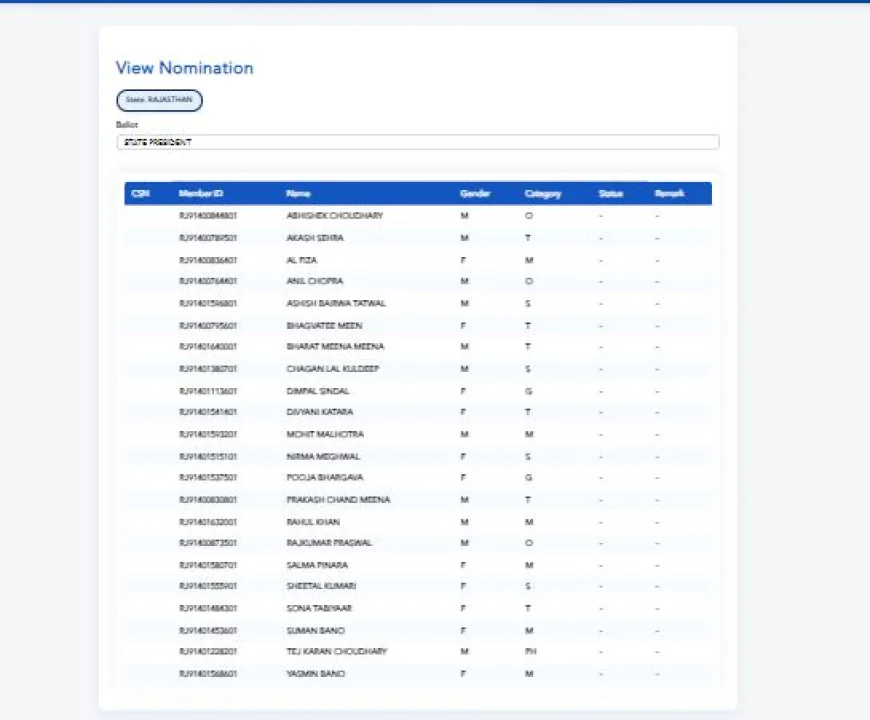Click the MemberID column header
This screenshot has height=720, width=870.
pyautogui.click(x=200, y=194)
